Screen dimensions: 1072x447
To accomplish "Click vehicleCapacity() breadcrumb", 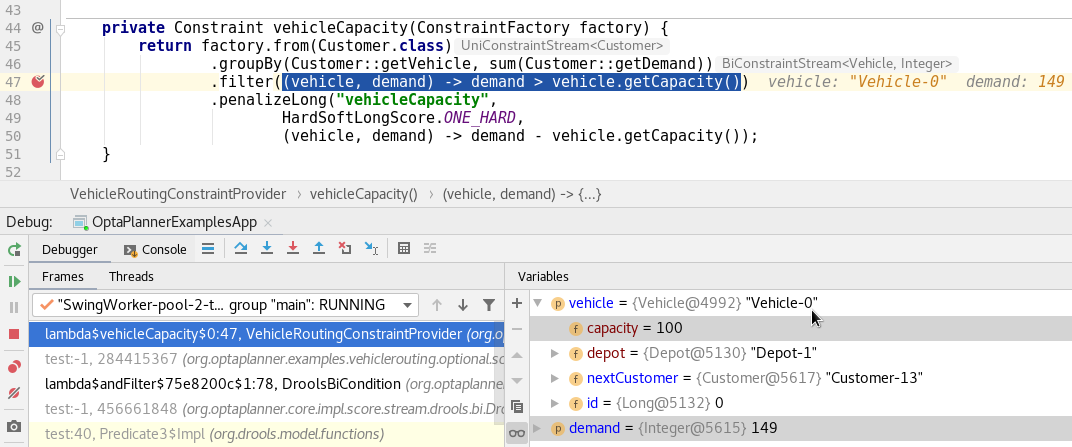I will [364, 194].
